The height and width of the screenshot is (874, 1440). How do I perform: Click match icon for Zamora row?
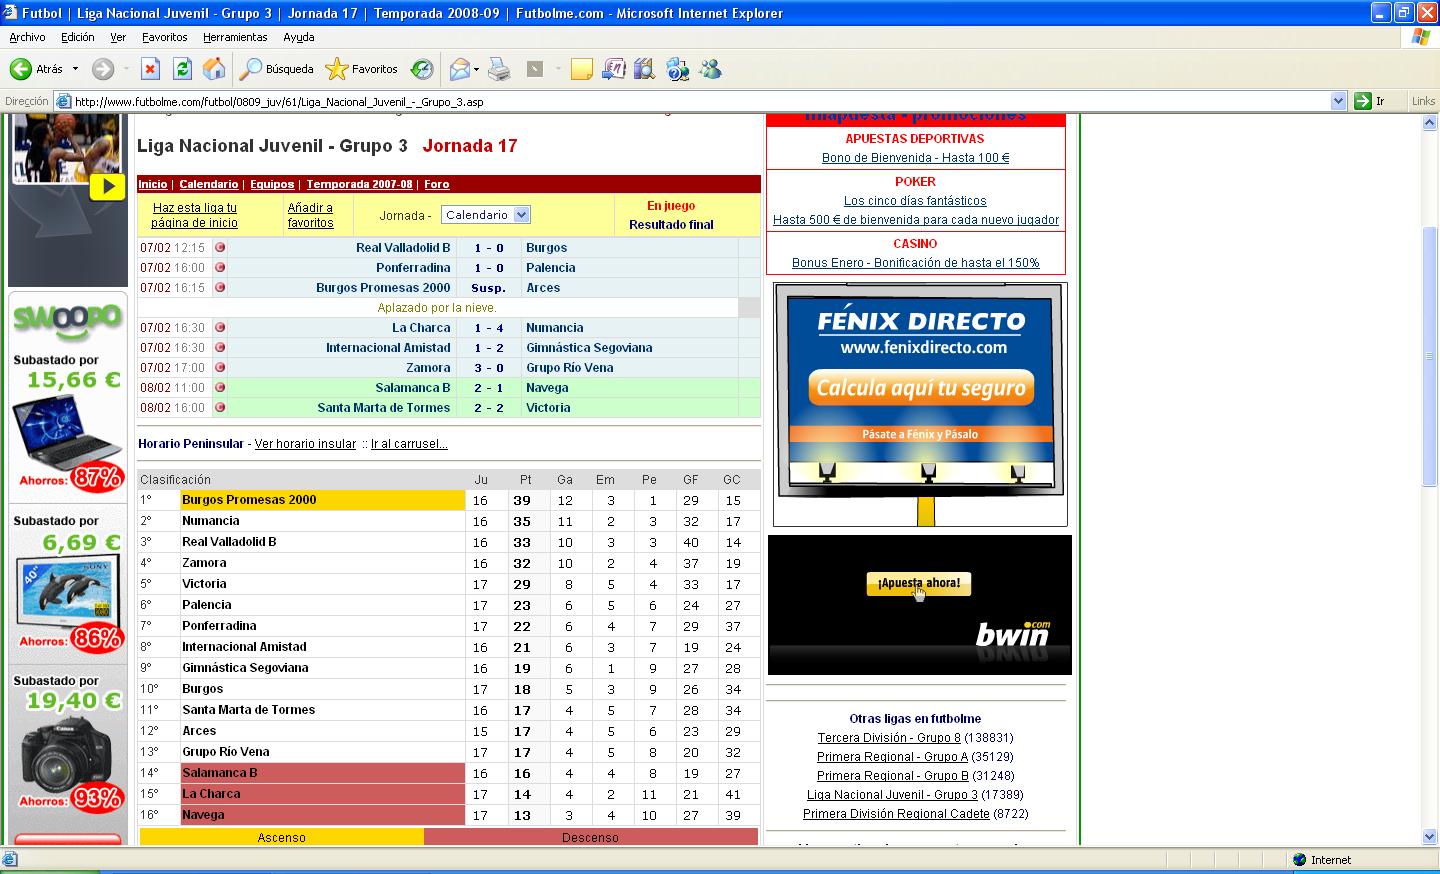tap(220, 367)
